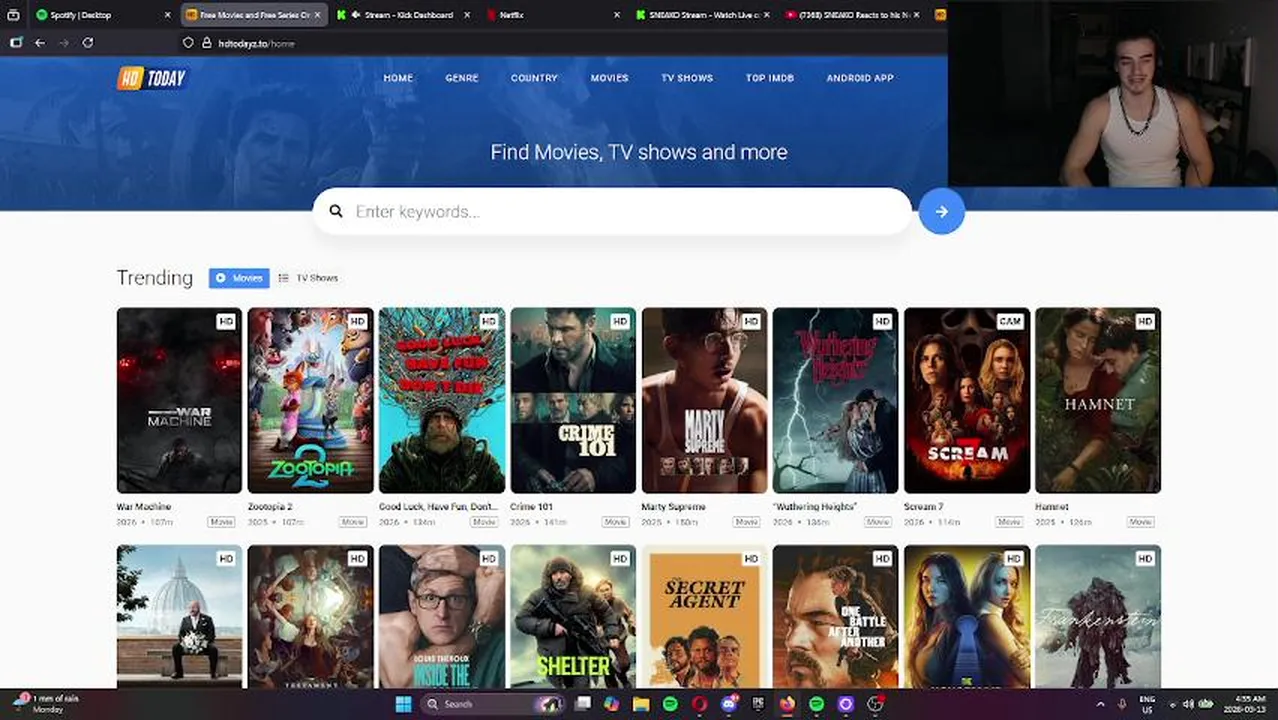Click the Firefox icon in the taskbar
Screen dimensions: 1278x720
pos(787,704)
